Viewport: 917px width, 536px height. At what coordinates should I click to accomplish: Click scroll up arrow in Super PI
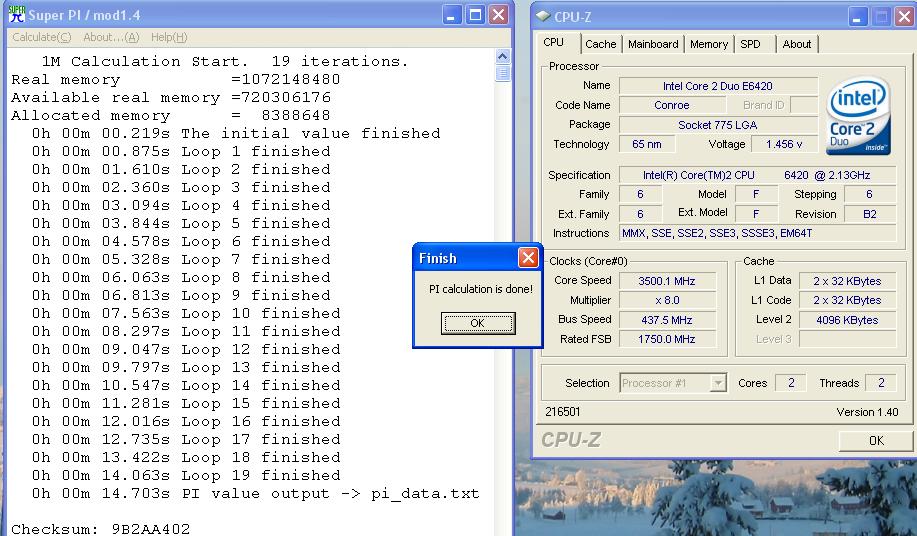tap(502, 57)
